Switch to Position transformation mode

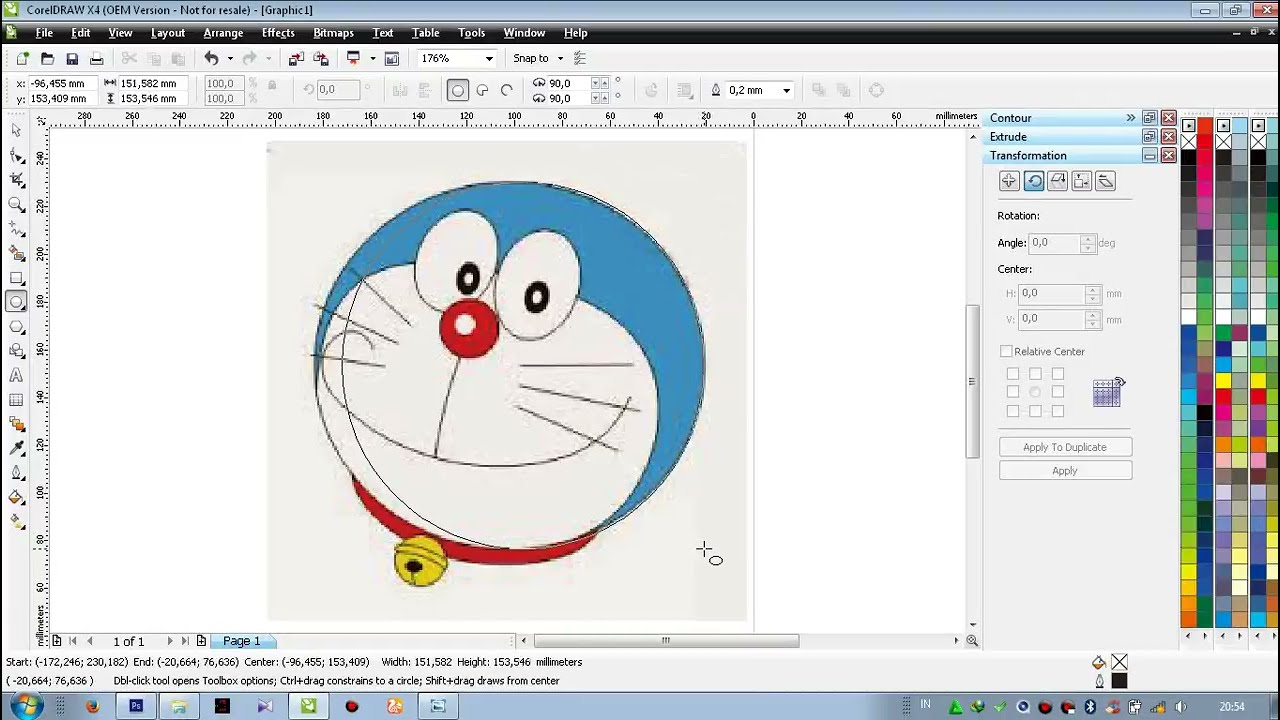[1009, 181]
